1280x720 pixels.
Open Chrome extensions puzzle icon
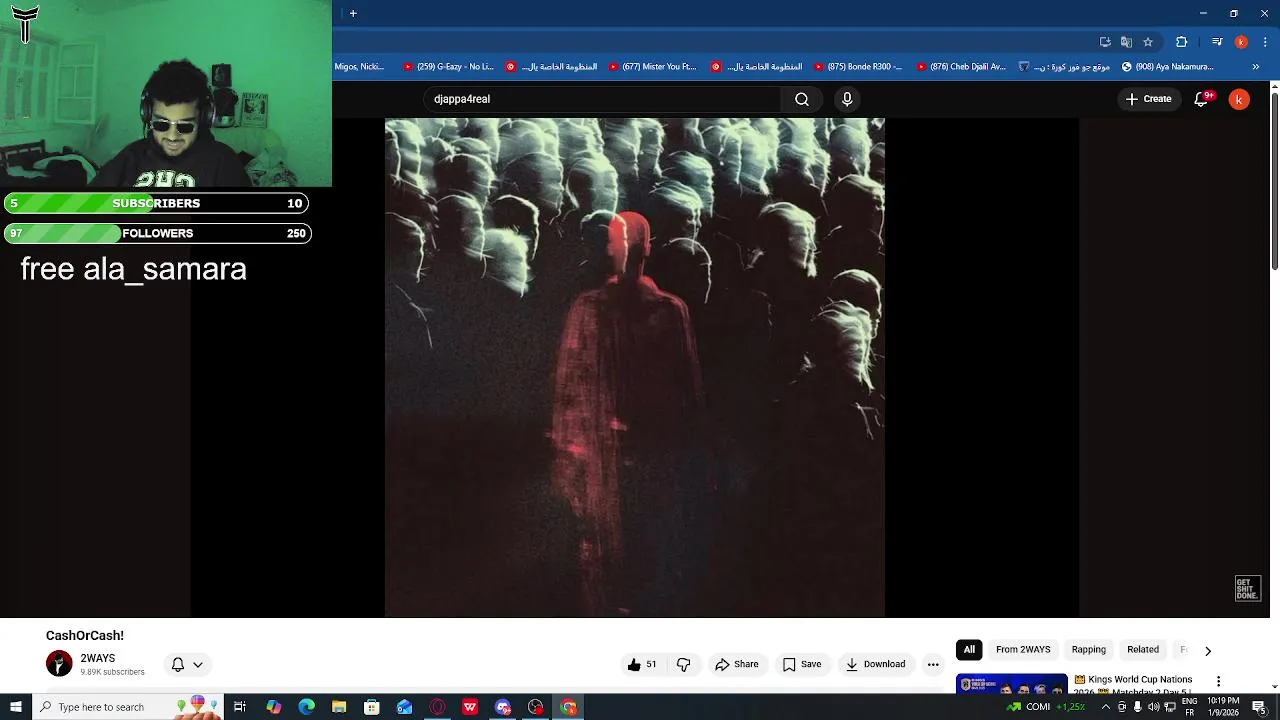pyautogui.click(x=1181, y=42)
